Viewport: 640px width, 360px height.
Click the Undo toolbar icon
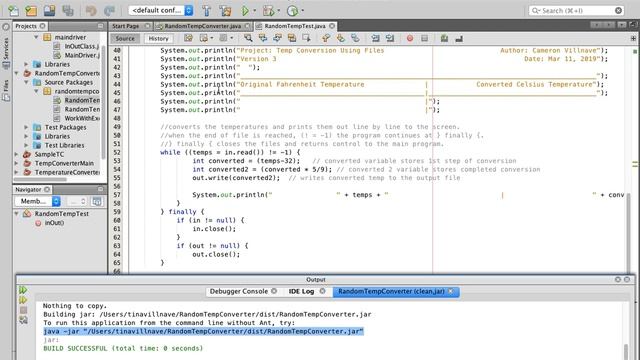(x=91, y=11)
